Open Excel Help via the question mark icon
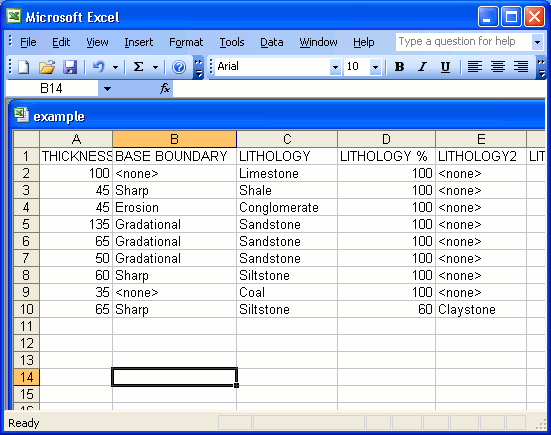Image resolution: width=551 pixels, height=435 pixels. point(179,67)
